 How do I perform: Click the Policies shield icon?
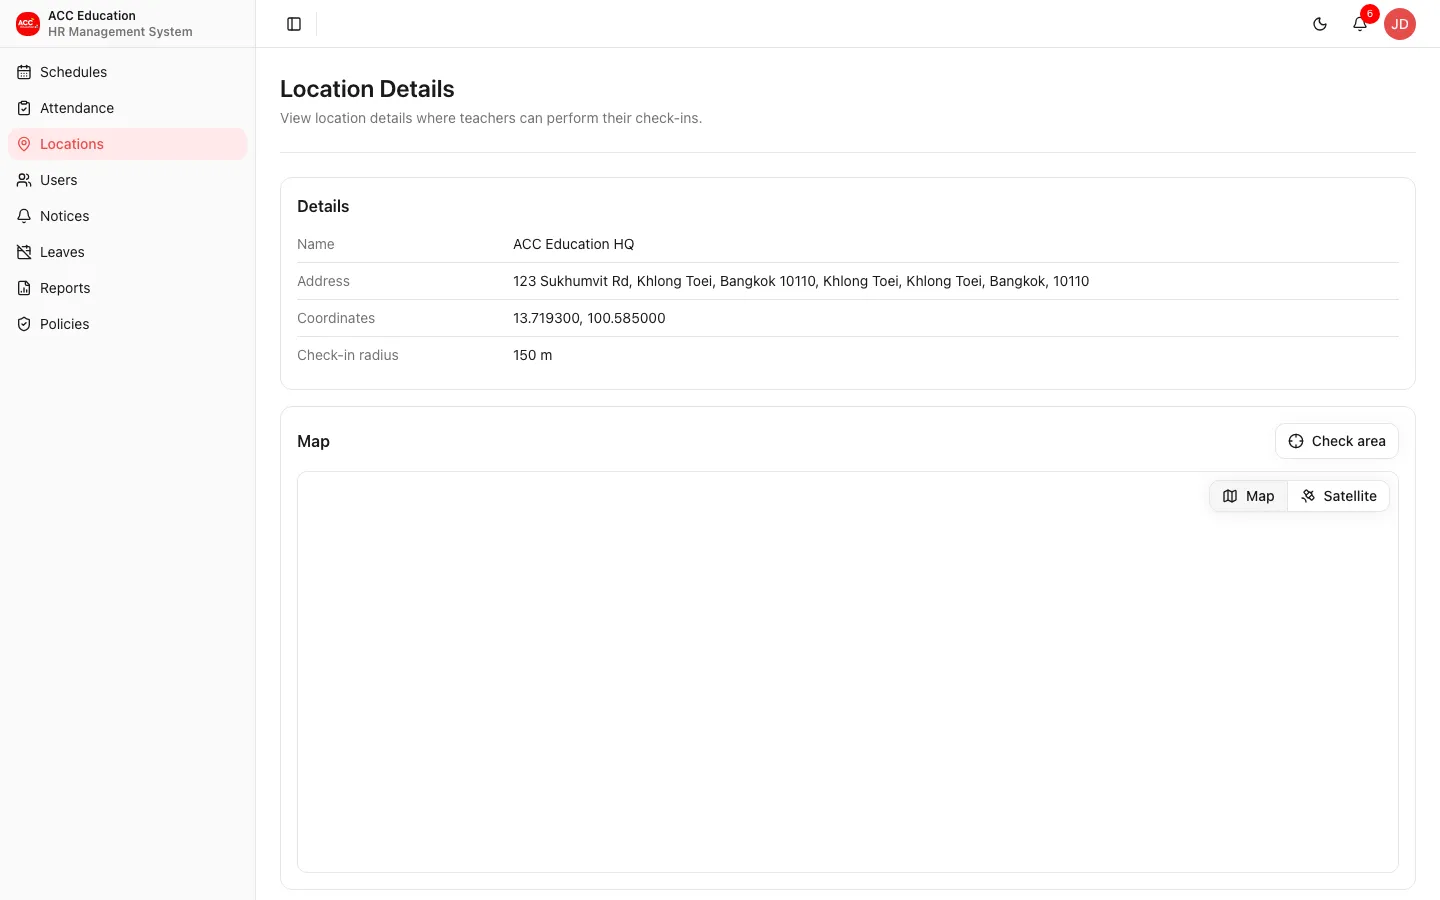[24, 324]
